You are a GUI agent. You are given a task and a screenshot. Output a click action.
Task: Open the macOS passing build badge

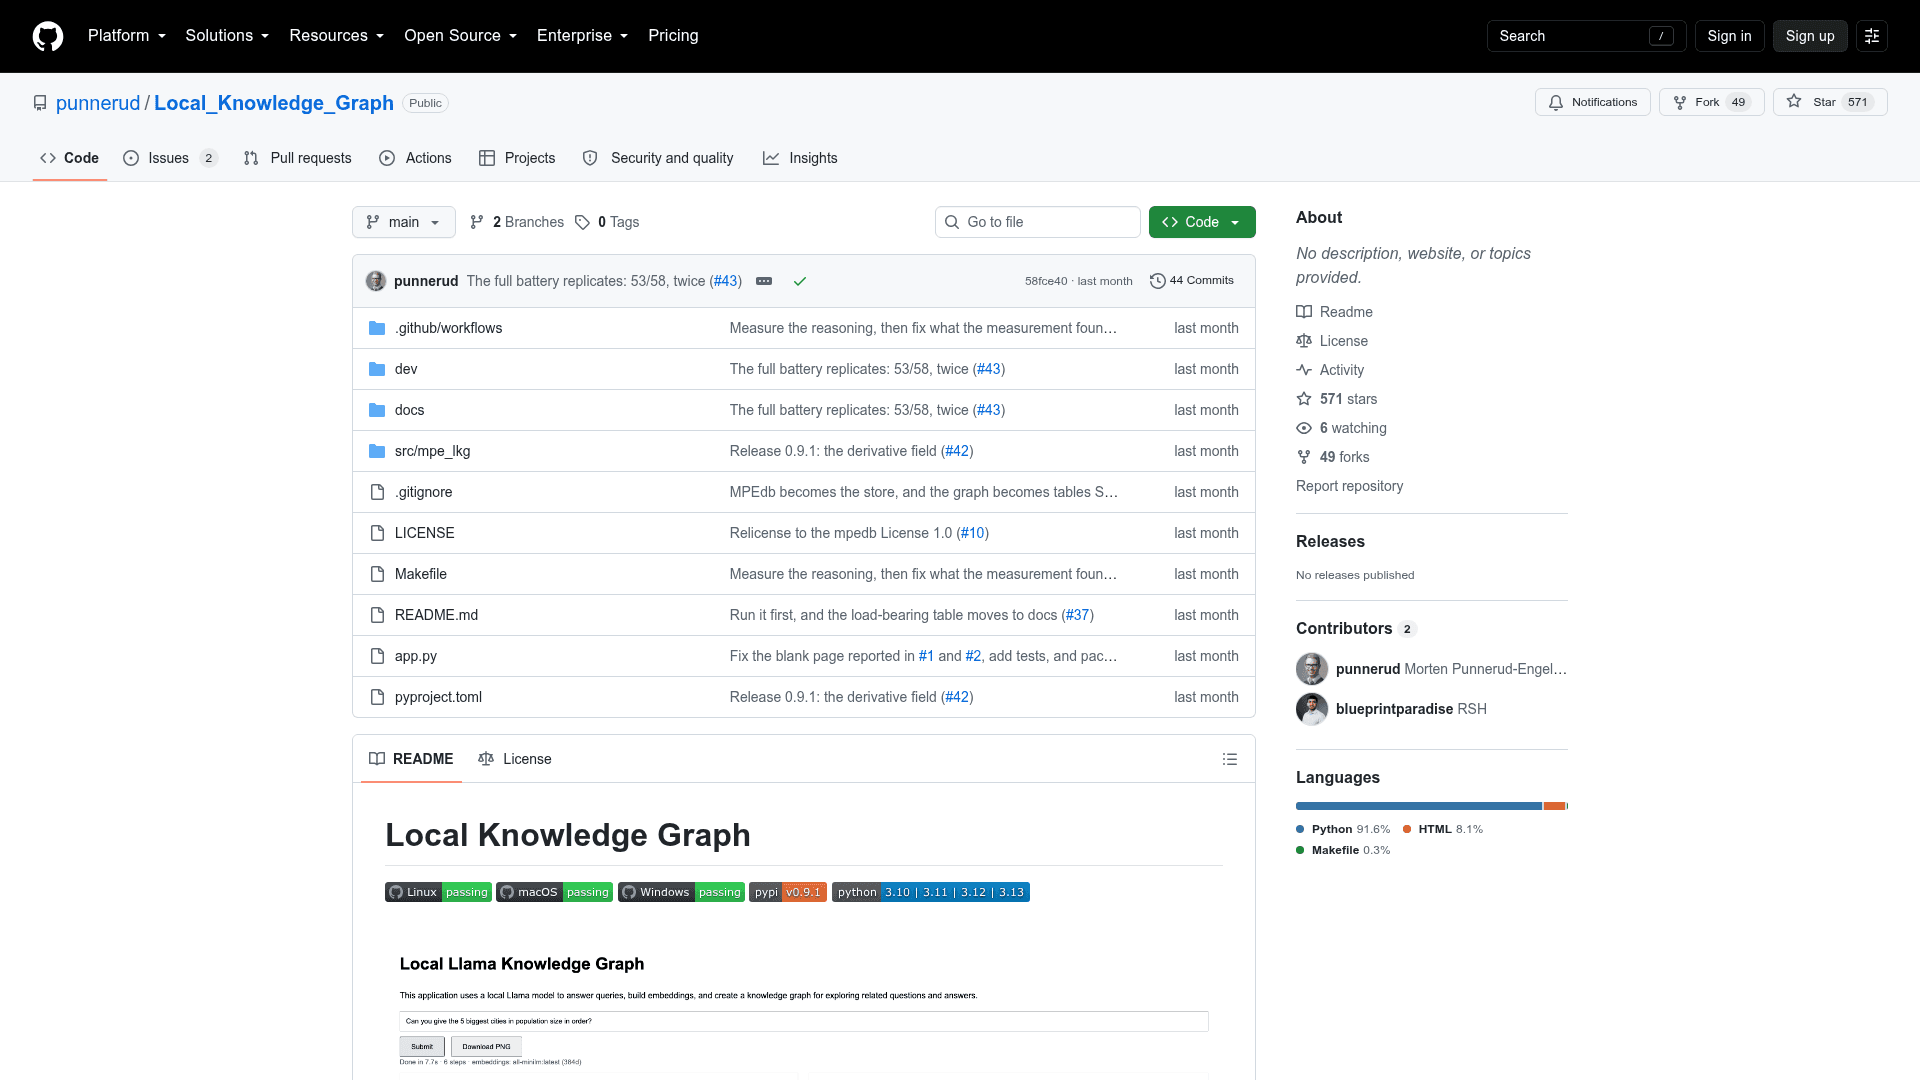coord(554,892)
